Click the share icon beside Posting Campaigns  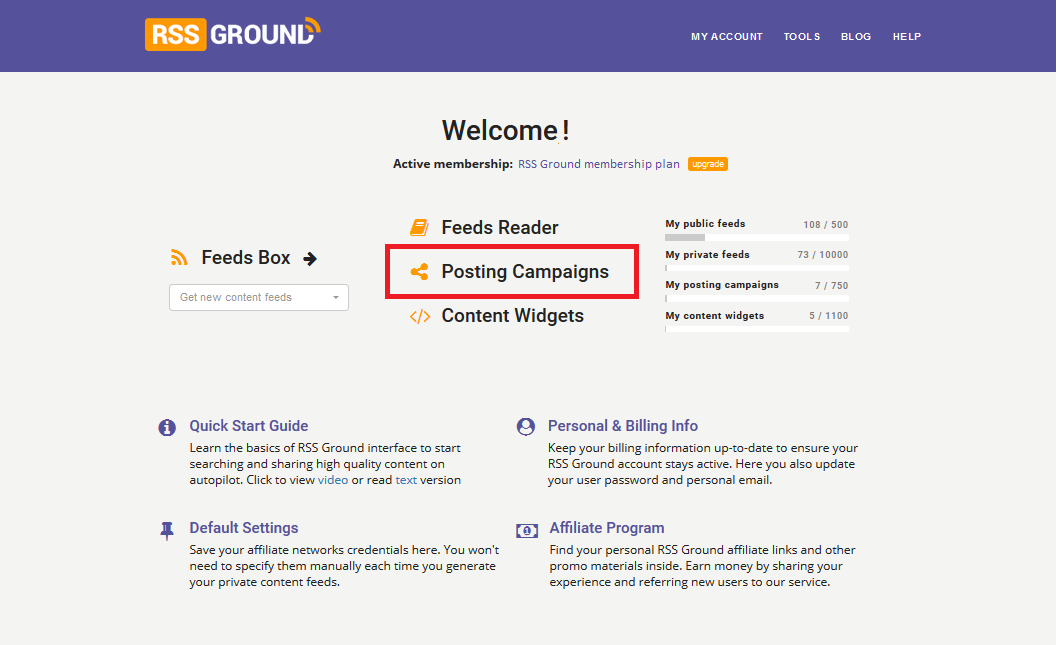click(x=420, y=272)
